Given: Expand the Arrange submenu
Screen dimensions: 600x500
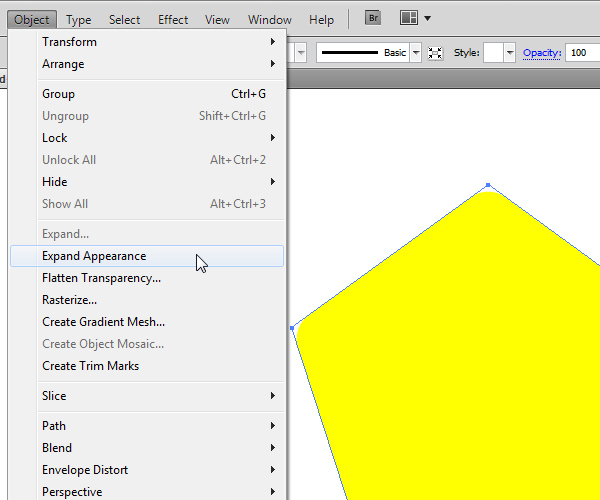Looking at the screenshot, I should point(147,64).
